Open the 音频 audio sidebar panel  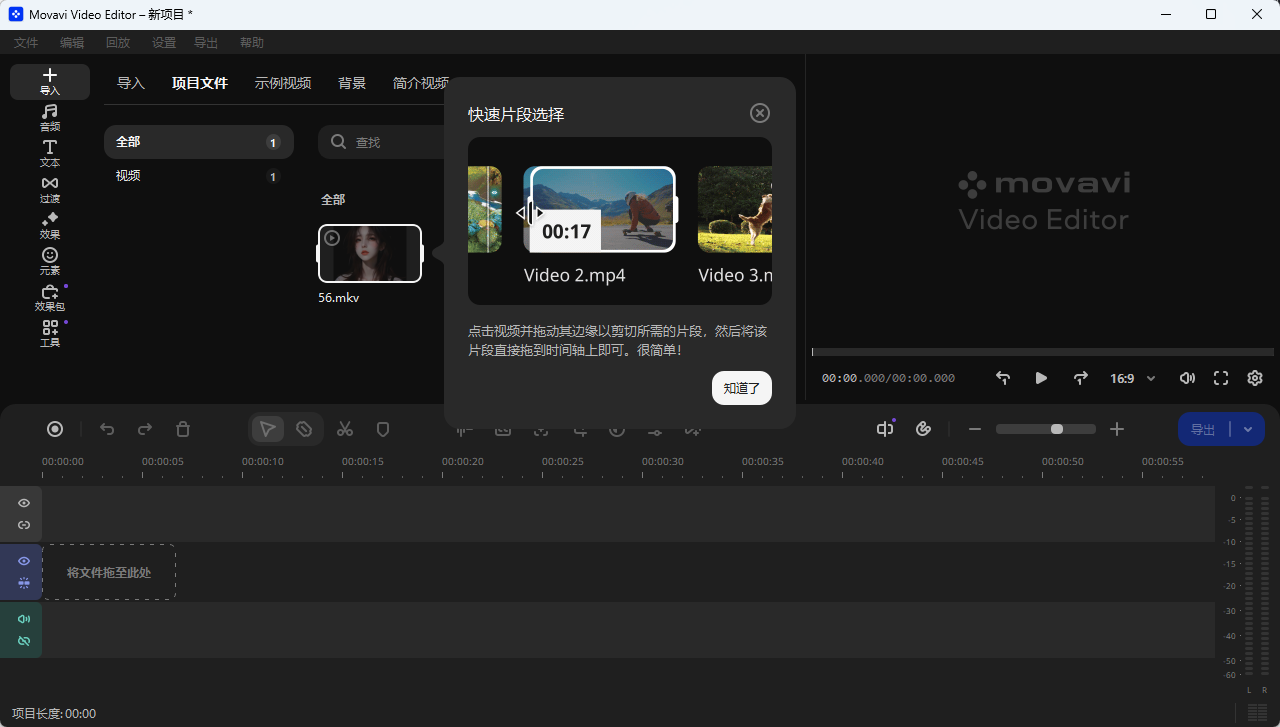50,118
